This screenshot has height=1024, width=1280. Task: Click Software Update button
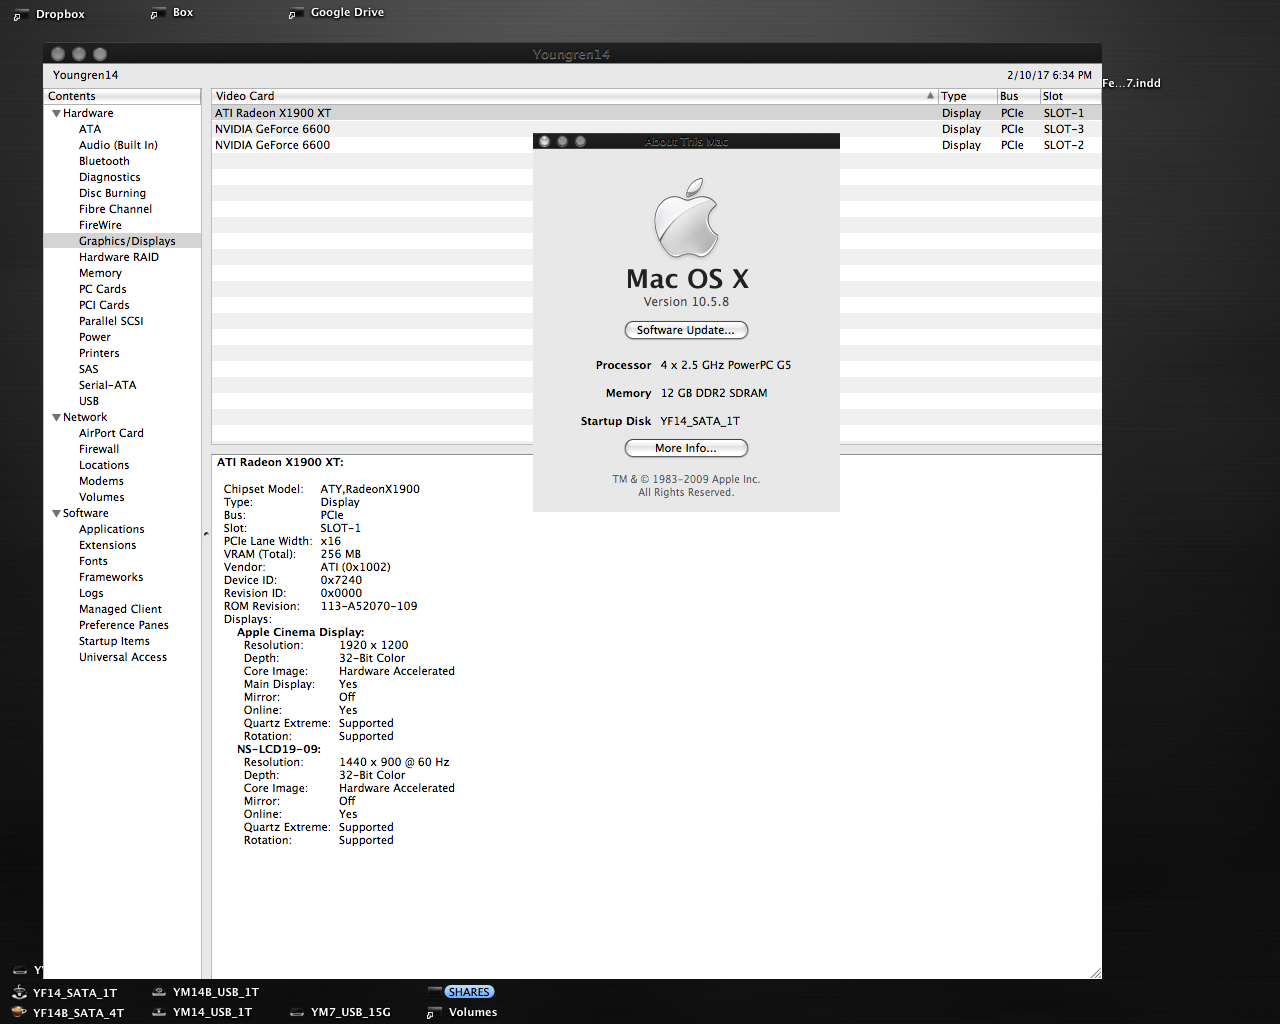coord(686,330)
